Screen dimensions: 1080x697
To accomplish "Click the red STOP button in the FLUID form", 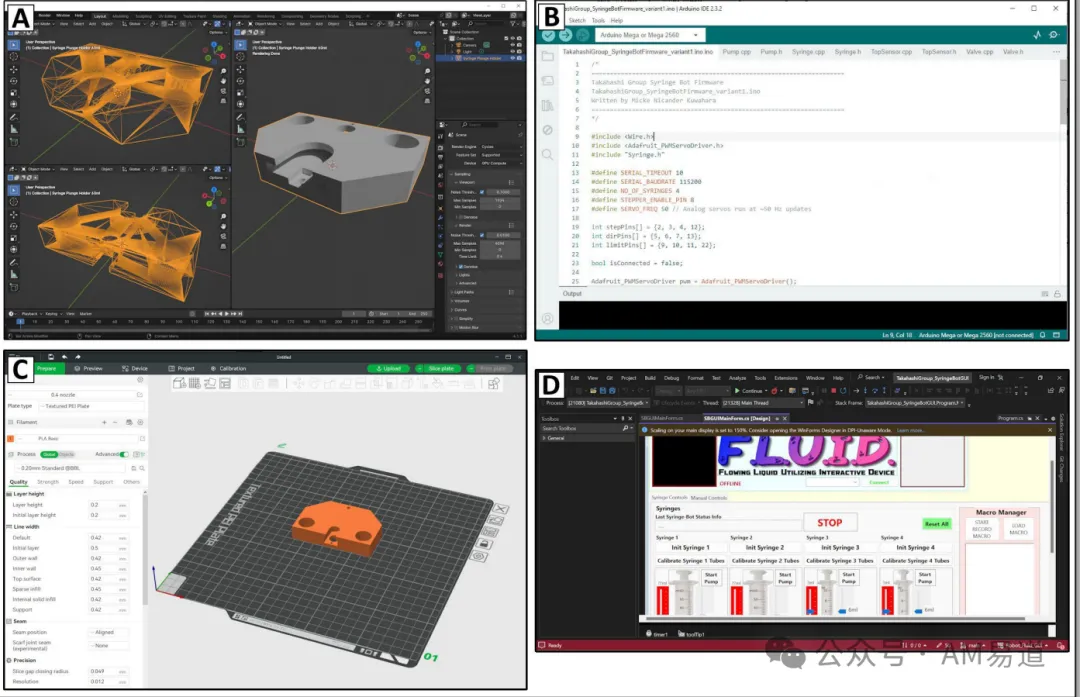I will point(829,523).
